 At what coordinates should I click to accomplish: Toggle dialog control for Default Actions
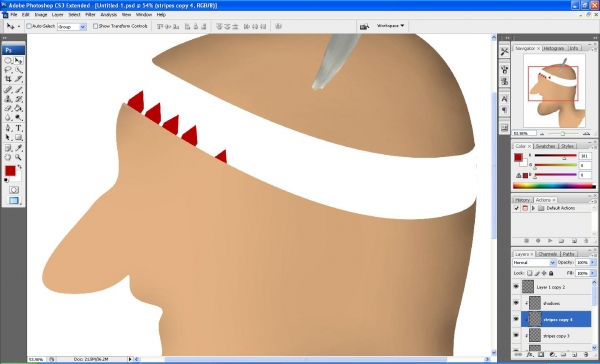point(525,208)
